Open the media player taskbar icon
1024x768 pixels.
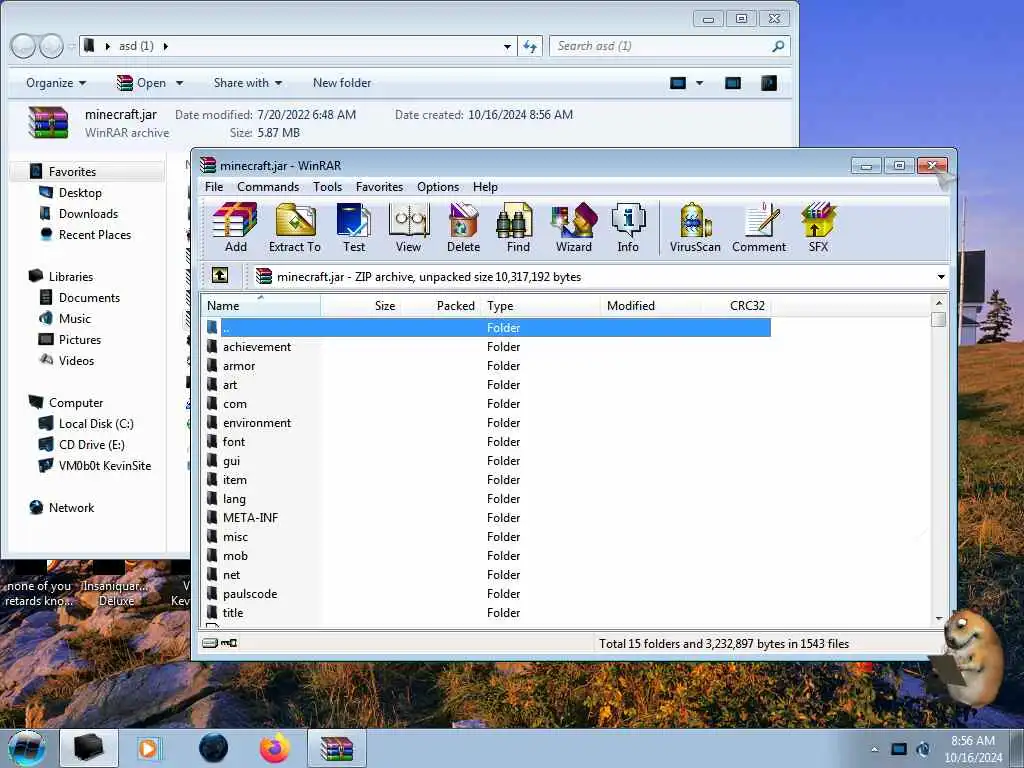[x=148, y=748]
